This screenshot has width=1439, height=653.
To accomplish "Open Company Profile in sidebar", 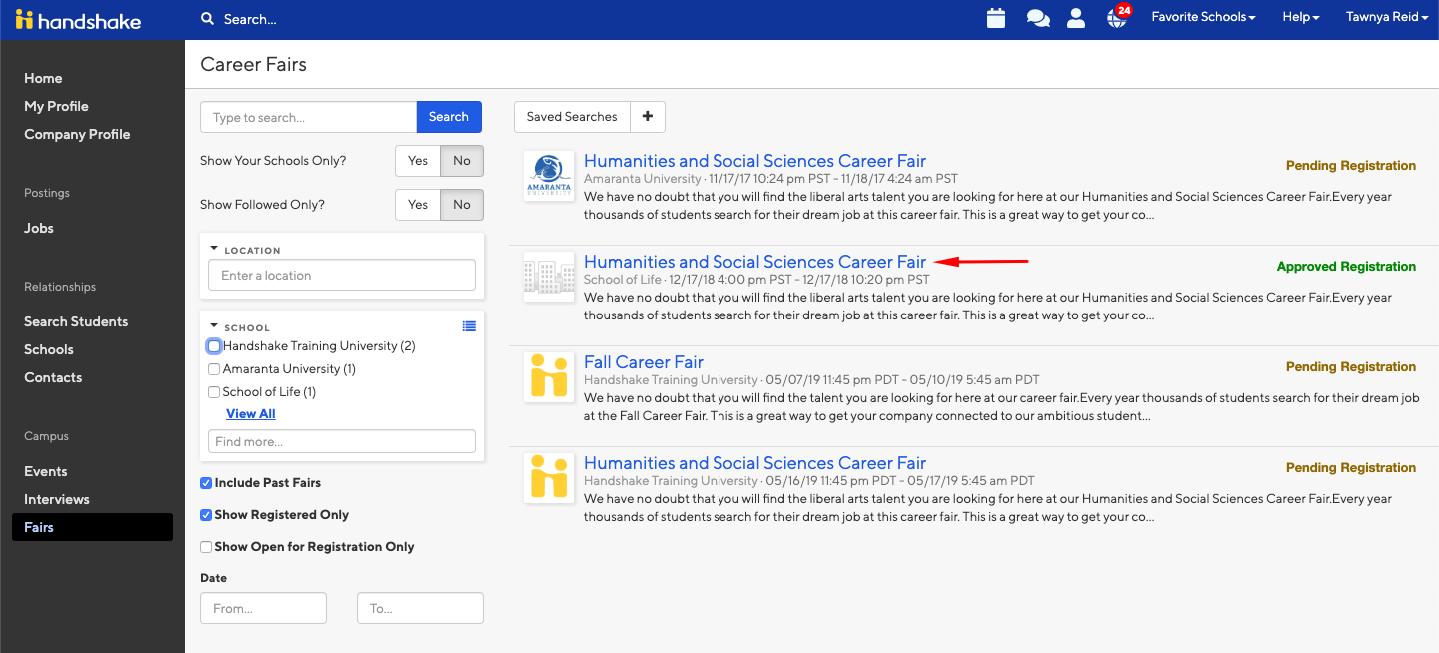I will click(x=77, y=134).
